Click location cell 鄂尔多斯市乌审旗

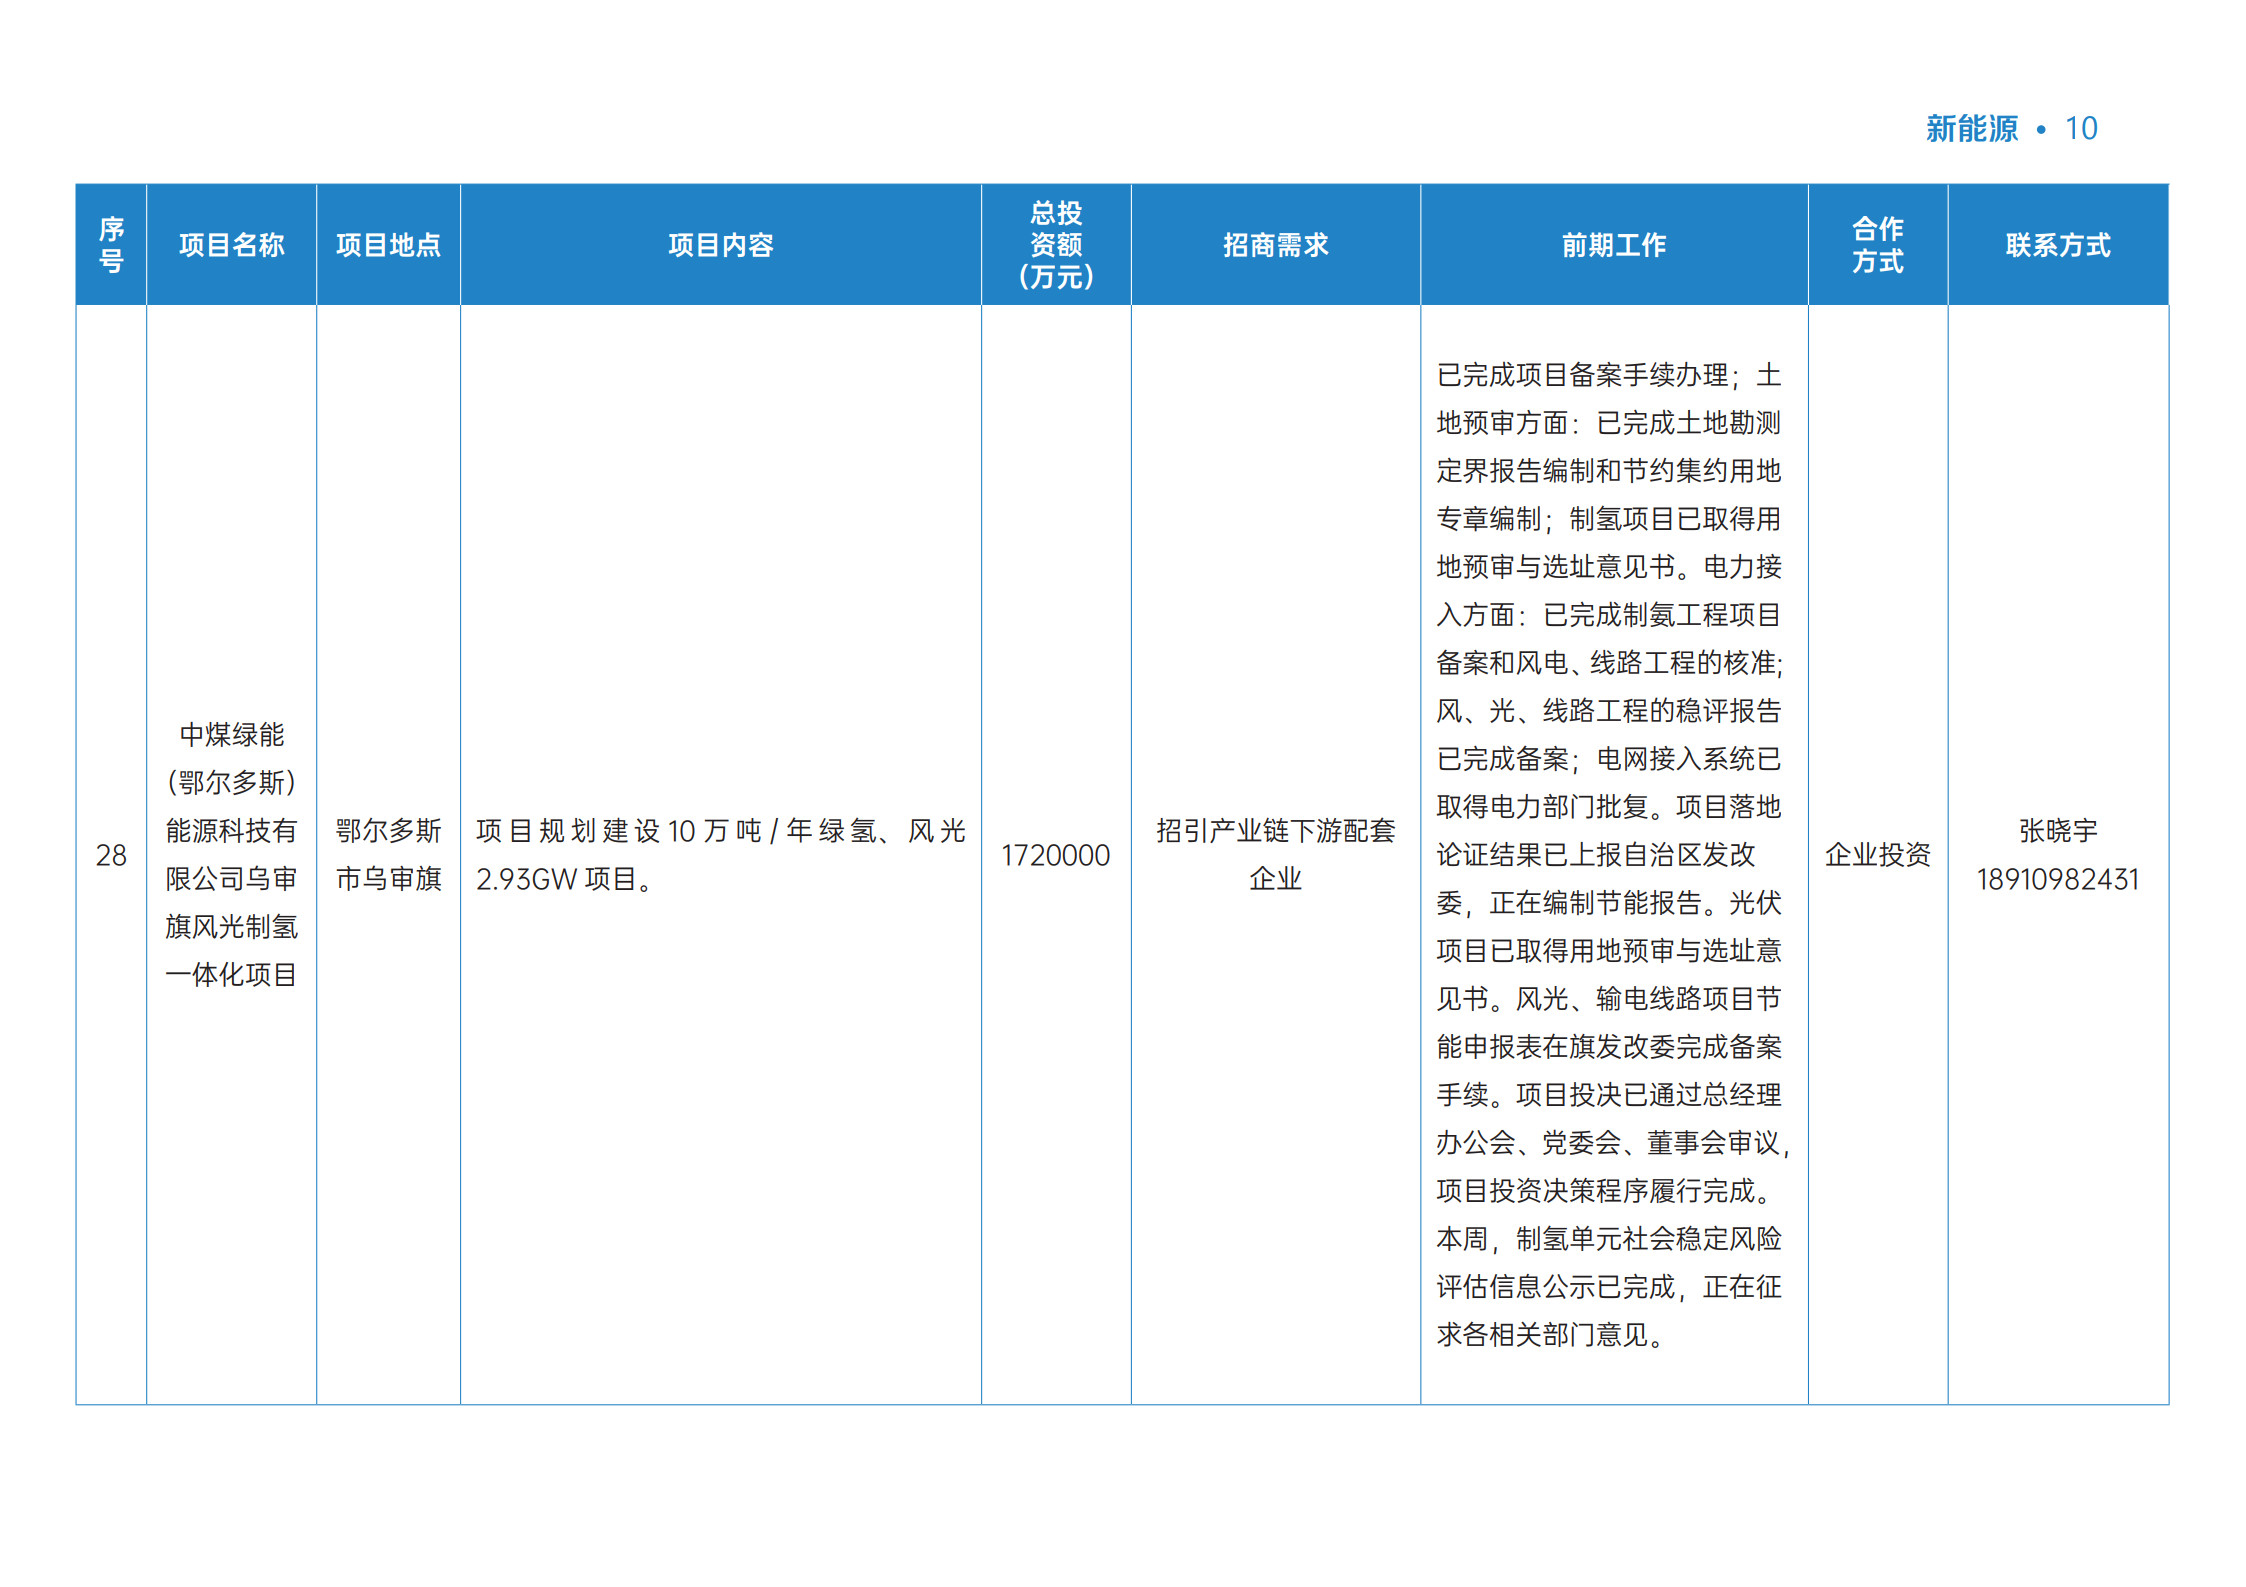(388, 854)
